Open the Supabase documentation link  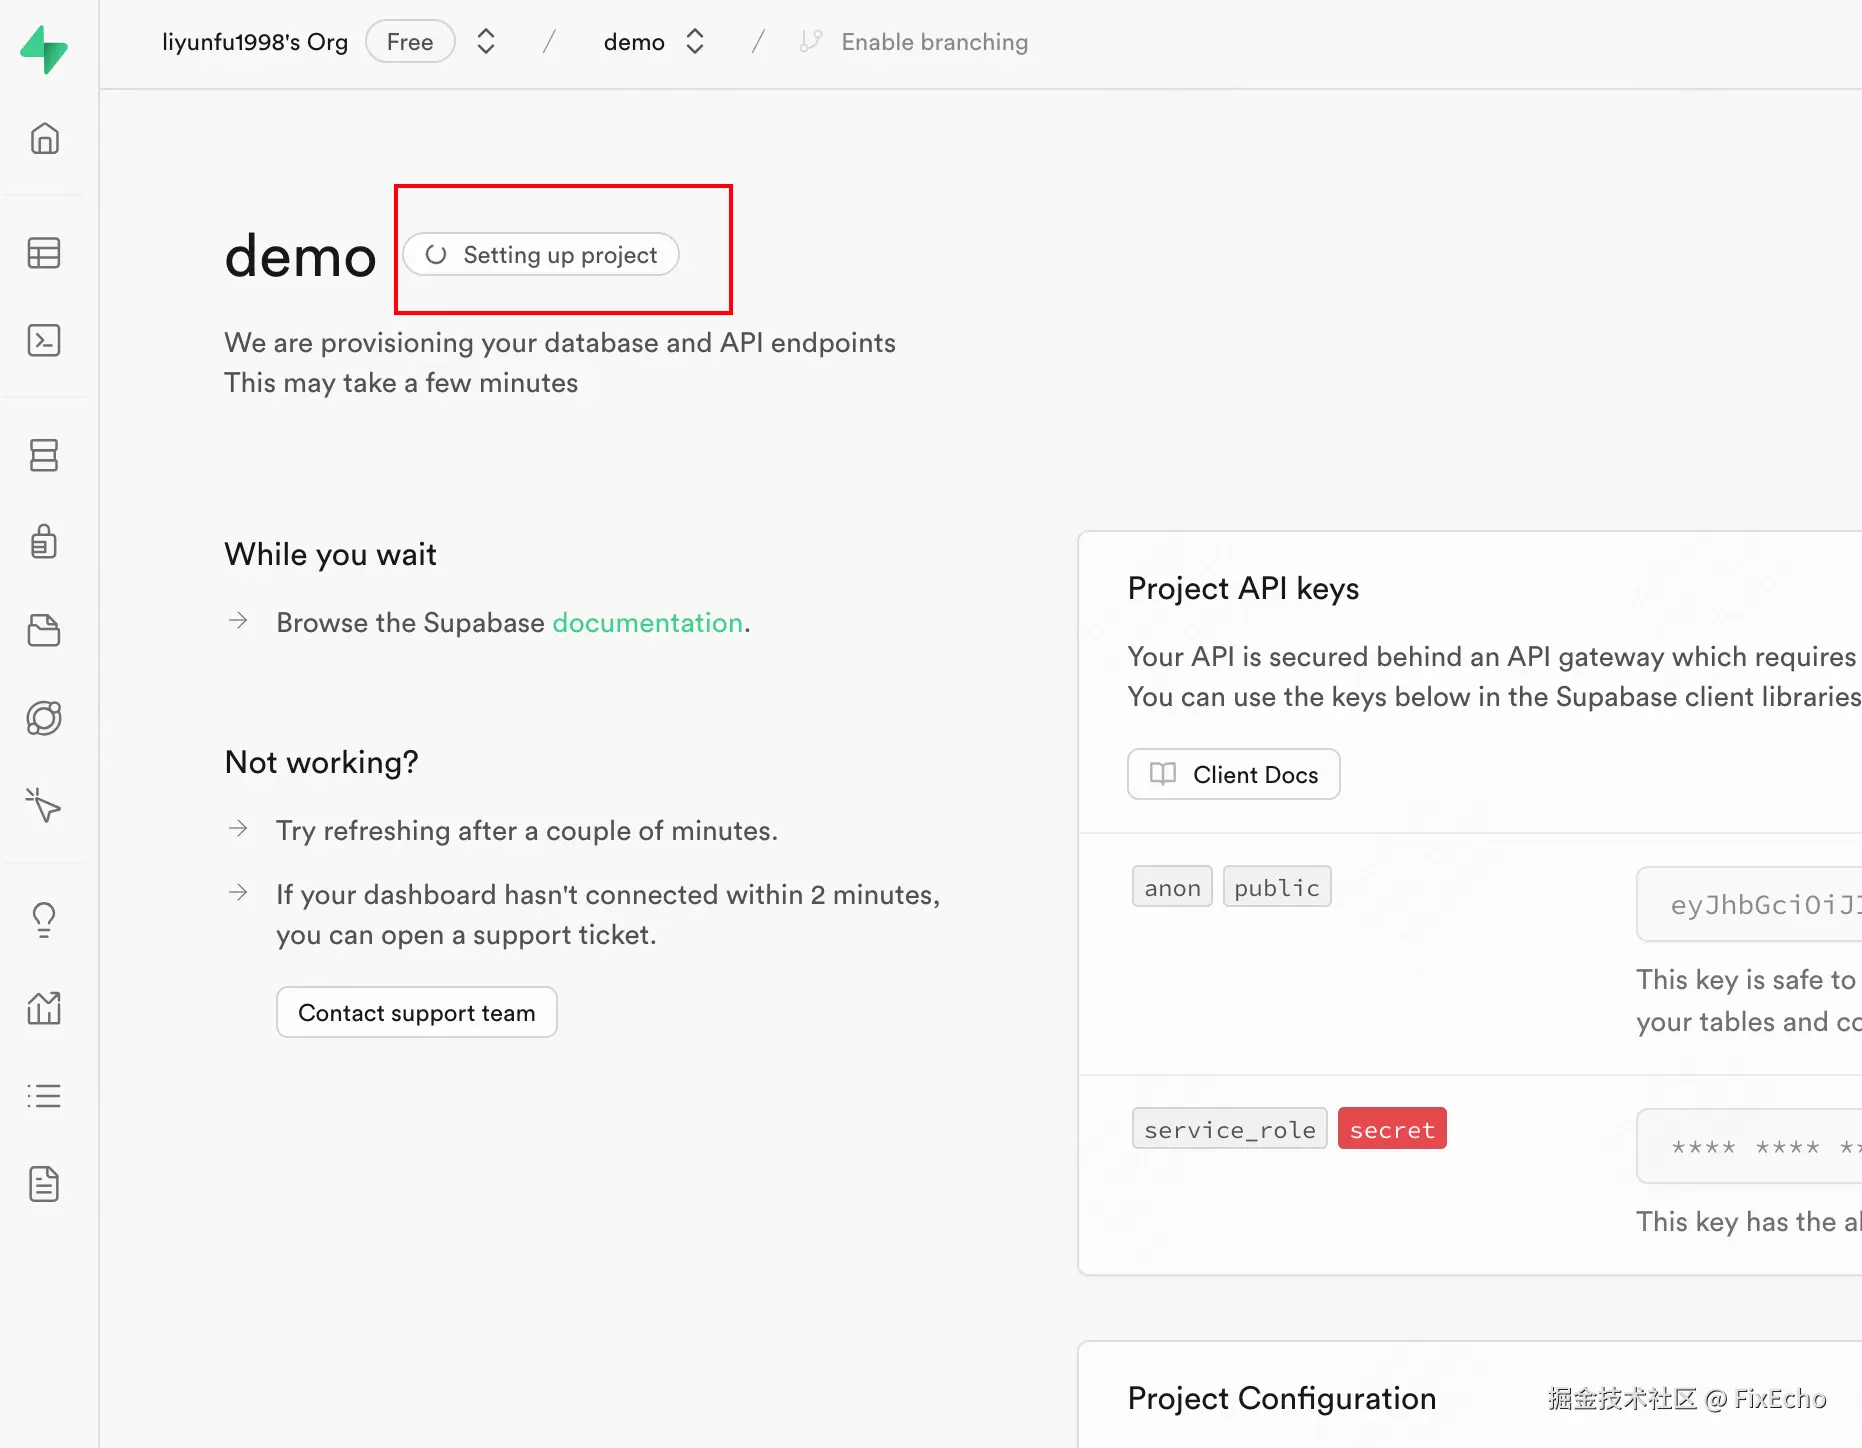pyautogui.click(x=647, y=623)
